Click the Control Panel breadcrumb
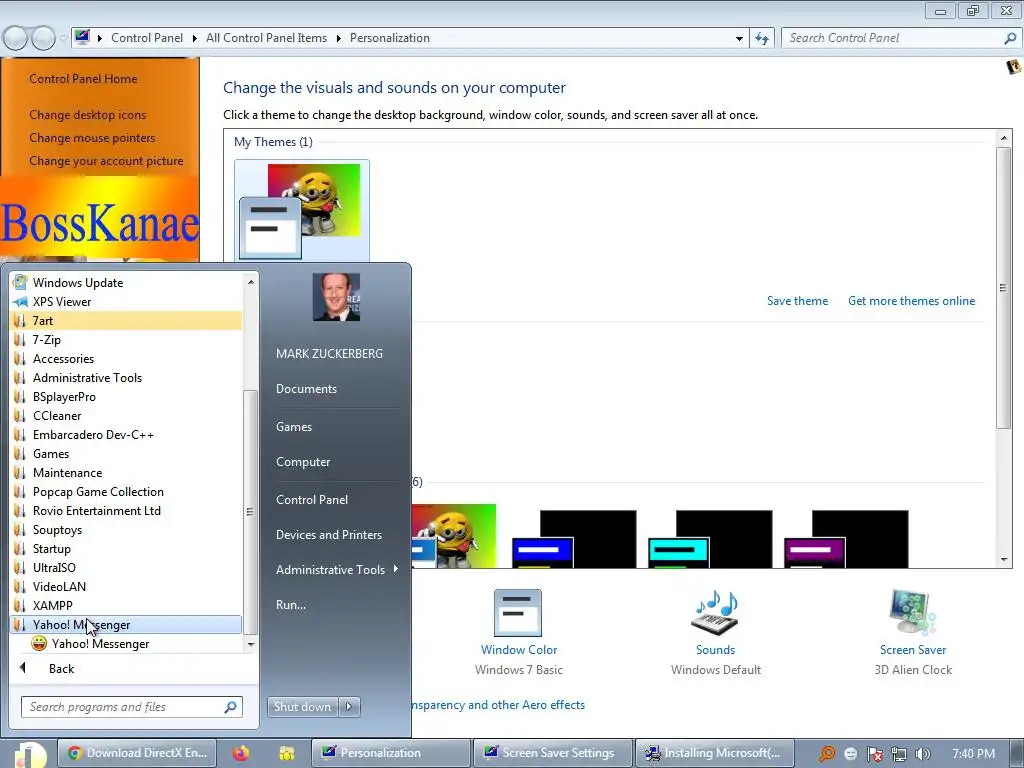Image resolution: width=1024 pixels, height=768 pixels. (x=147, y=38)
